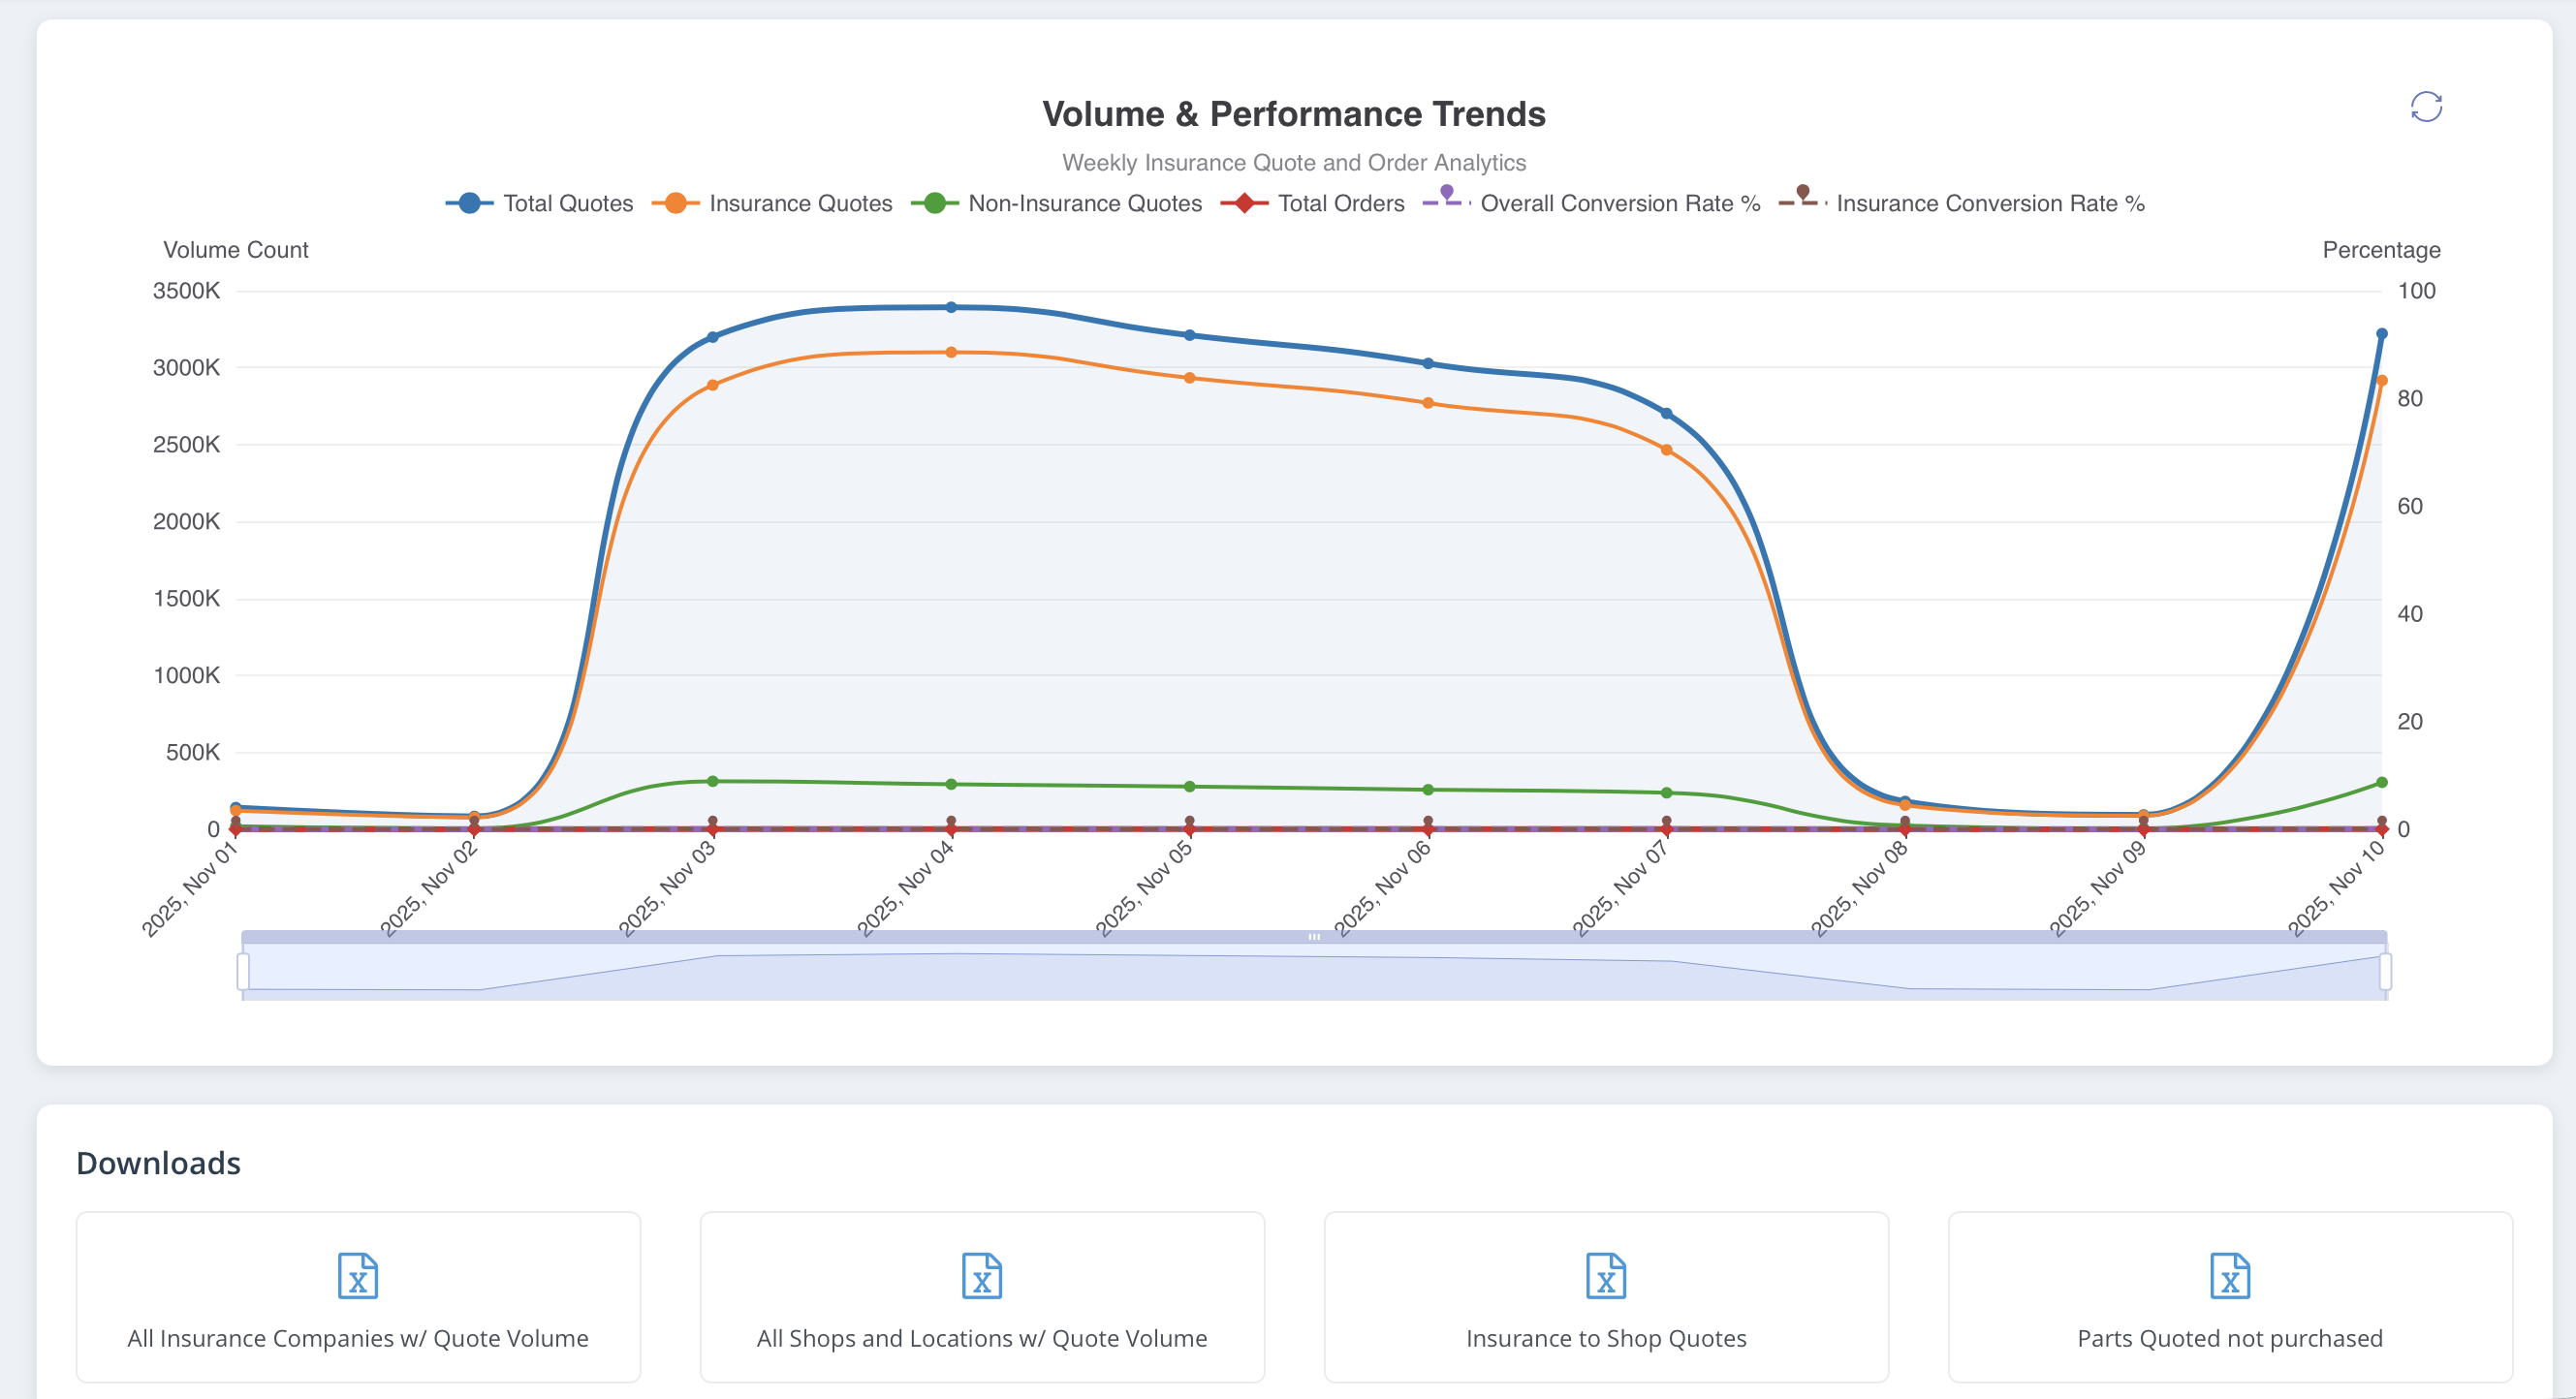Click the zoom slider top drag bar
The image size is (2576, 1399).
point(1313,937)
